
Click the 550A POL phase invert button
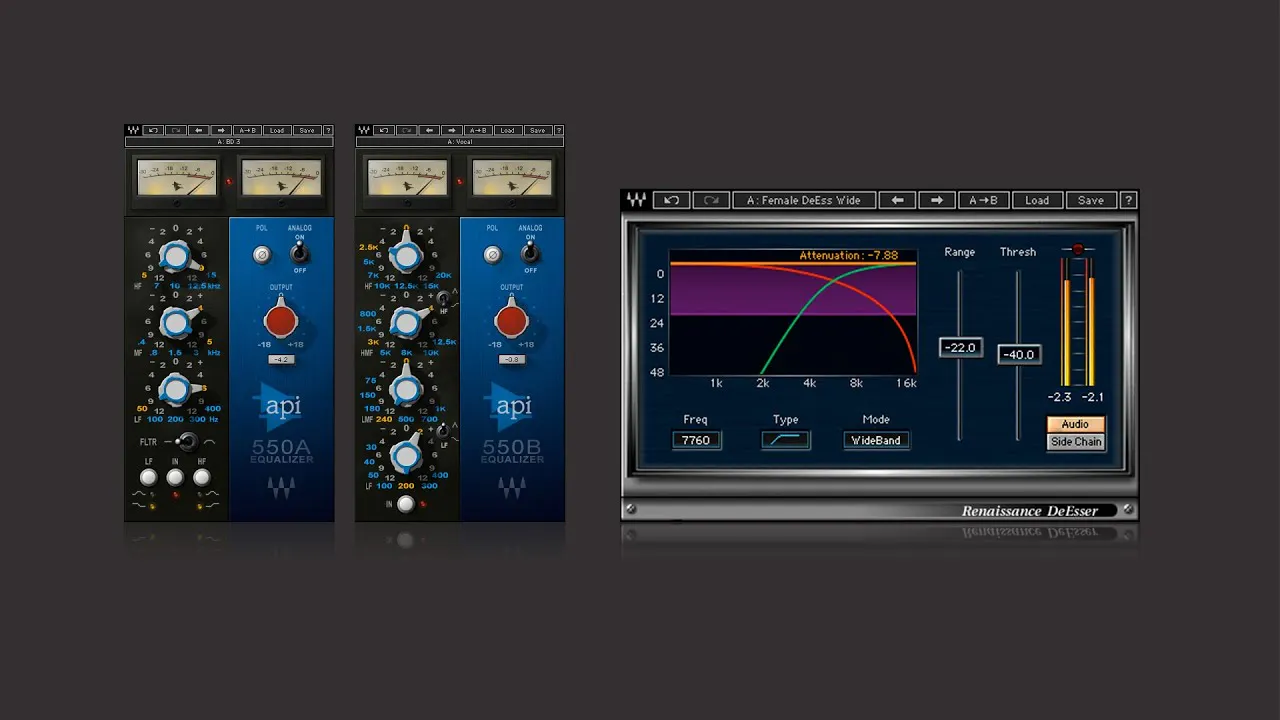[x=262, y=255]
